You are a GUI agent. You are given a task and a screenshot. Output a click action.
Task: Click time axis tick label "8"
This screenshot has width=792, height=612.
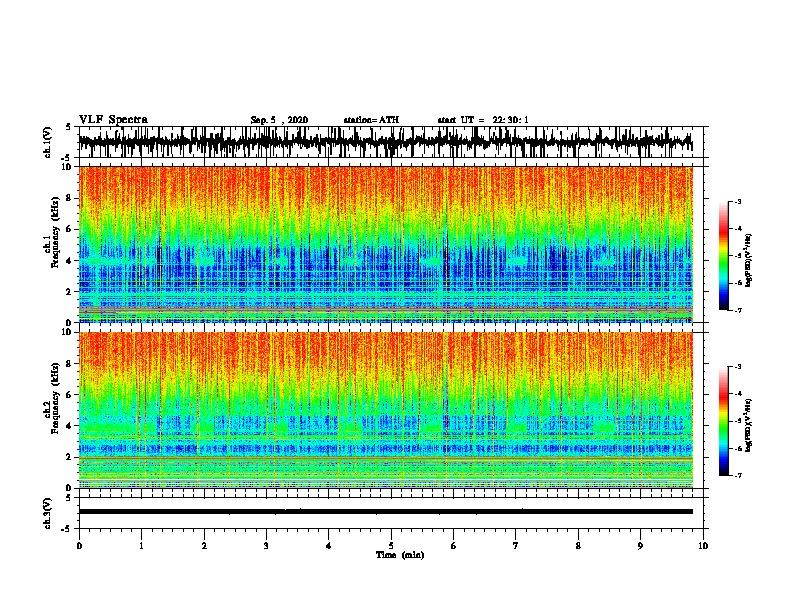(578, 546)
